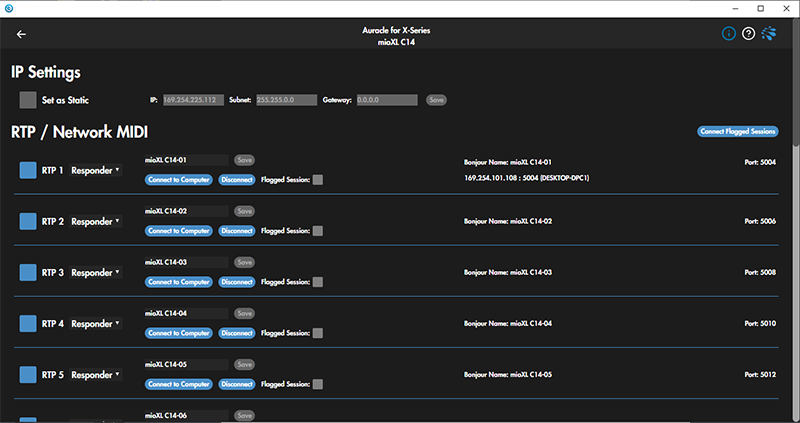
Task: Click the blue Auracle logo in the header
Action: click(769, 34)
